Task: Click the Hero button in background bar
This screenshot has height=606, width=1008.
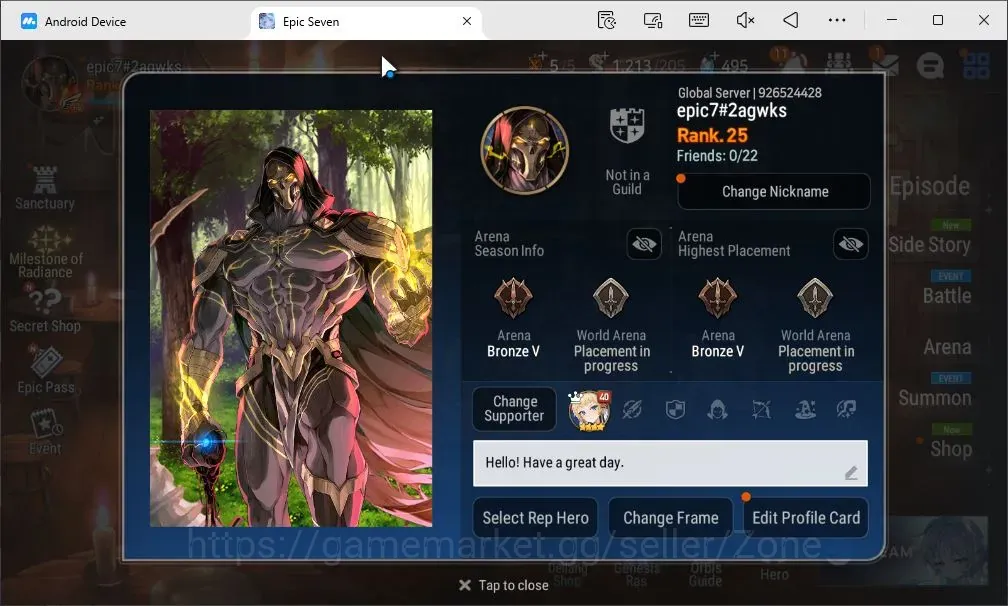Action: coord(774,575)
